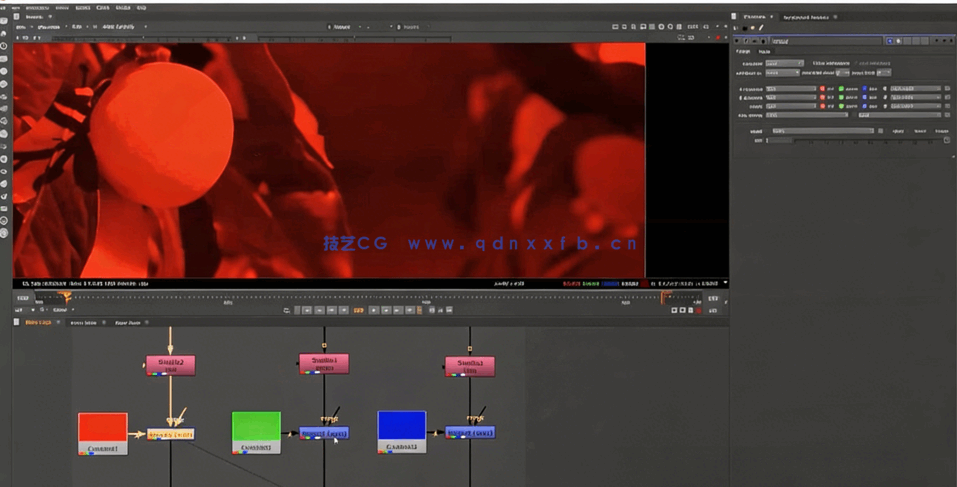This screenshot has width=957, height=487.
Task: Toggle red checkbox in B channels row
Action: click(x=822, y=98)
